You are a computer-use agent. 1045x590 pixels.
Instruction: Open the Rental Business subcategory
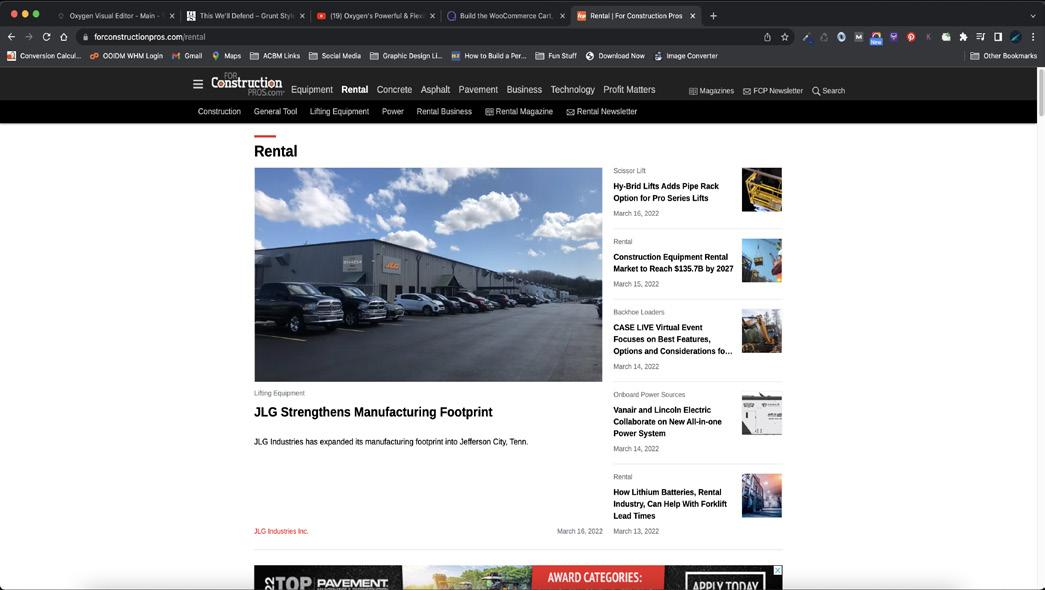click(x=444, y=111)
